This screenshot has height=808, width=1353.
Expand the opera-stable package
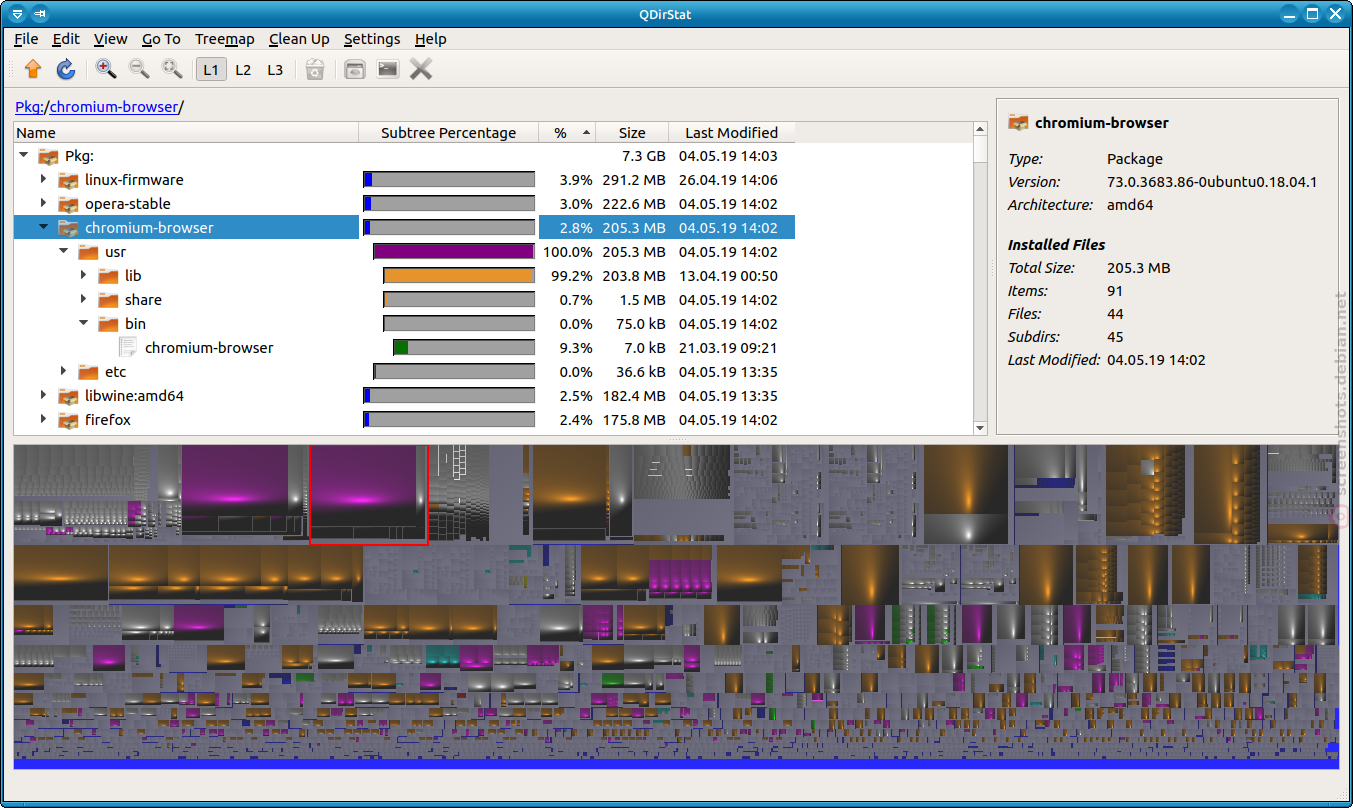[43, 204]
